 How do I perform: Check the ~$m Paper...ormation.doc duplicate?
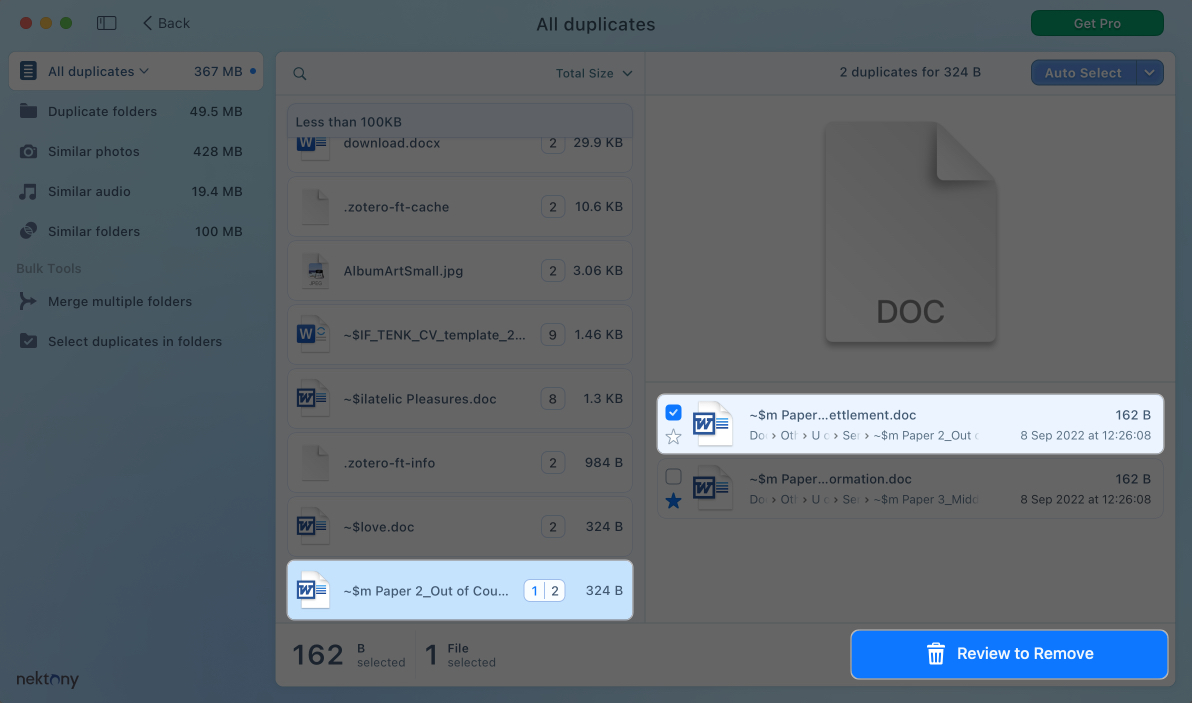pyautogui.click(x=673, y=476)
